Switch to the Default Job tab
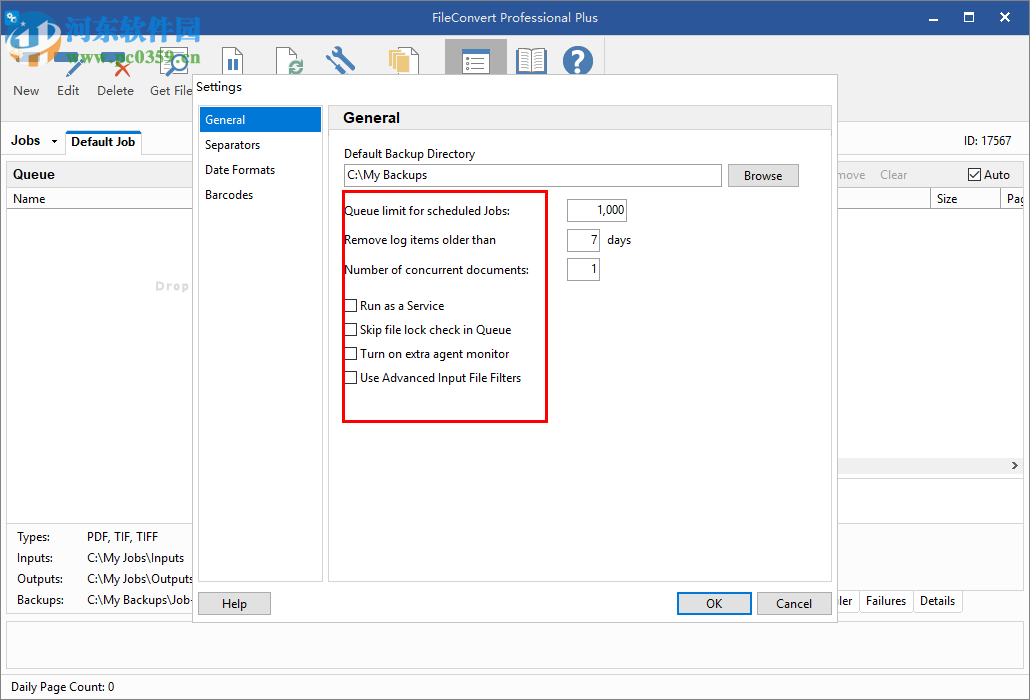Screen dimensions: 1030x700 point(103,141)
